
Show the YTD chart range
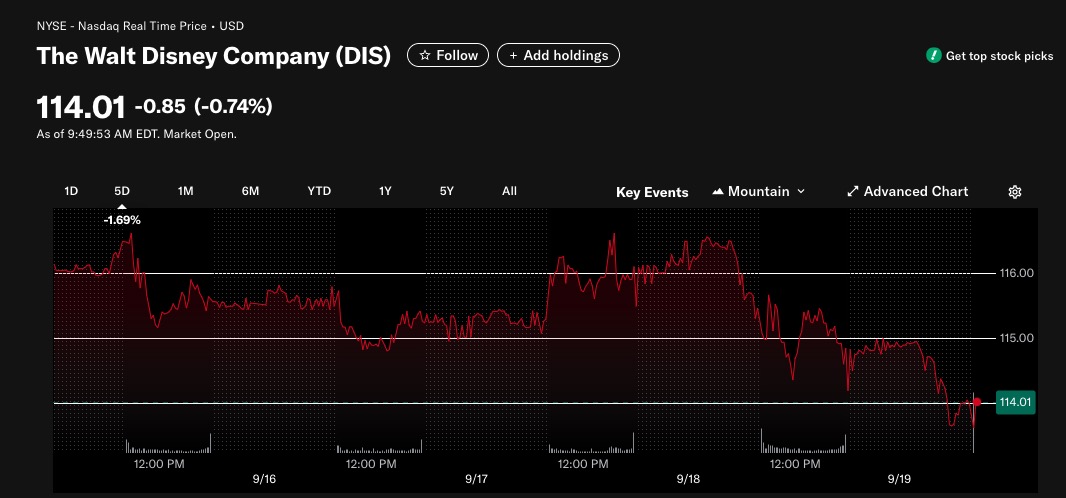pos(319,191)
